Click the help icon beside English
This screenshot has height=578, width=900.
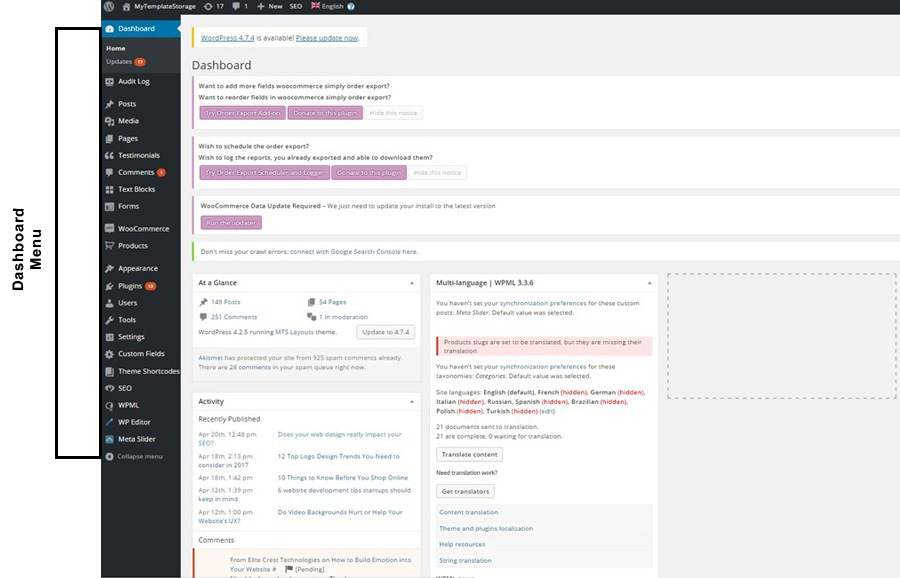tap(351, 6)
